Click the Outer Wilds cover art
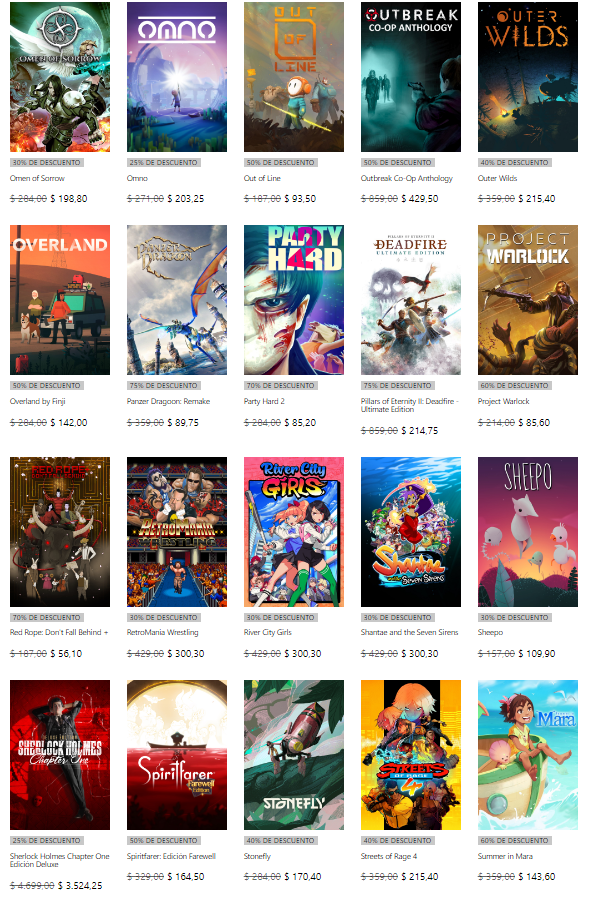The height and width of the screenshot is (901, 598). [528, 77]
